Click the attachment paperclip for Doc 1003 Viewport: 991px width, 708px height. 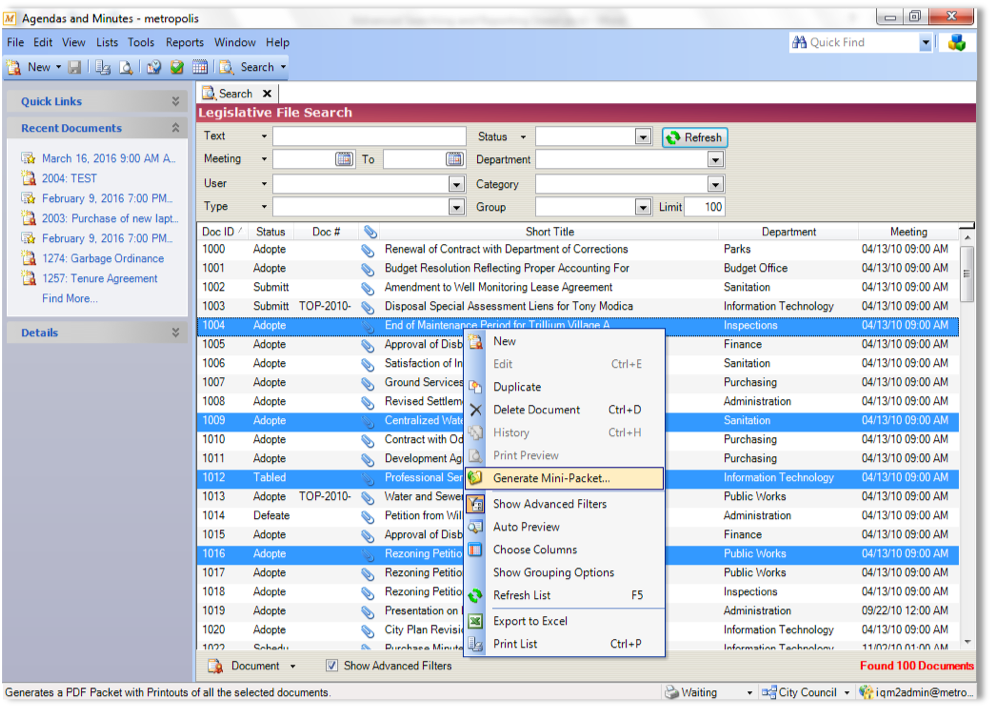(x=367, y=307)
